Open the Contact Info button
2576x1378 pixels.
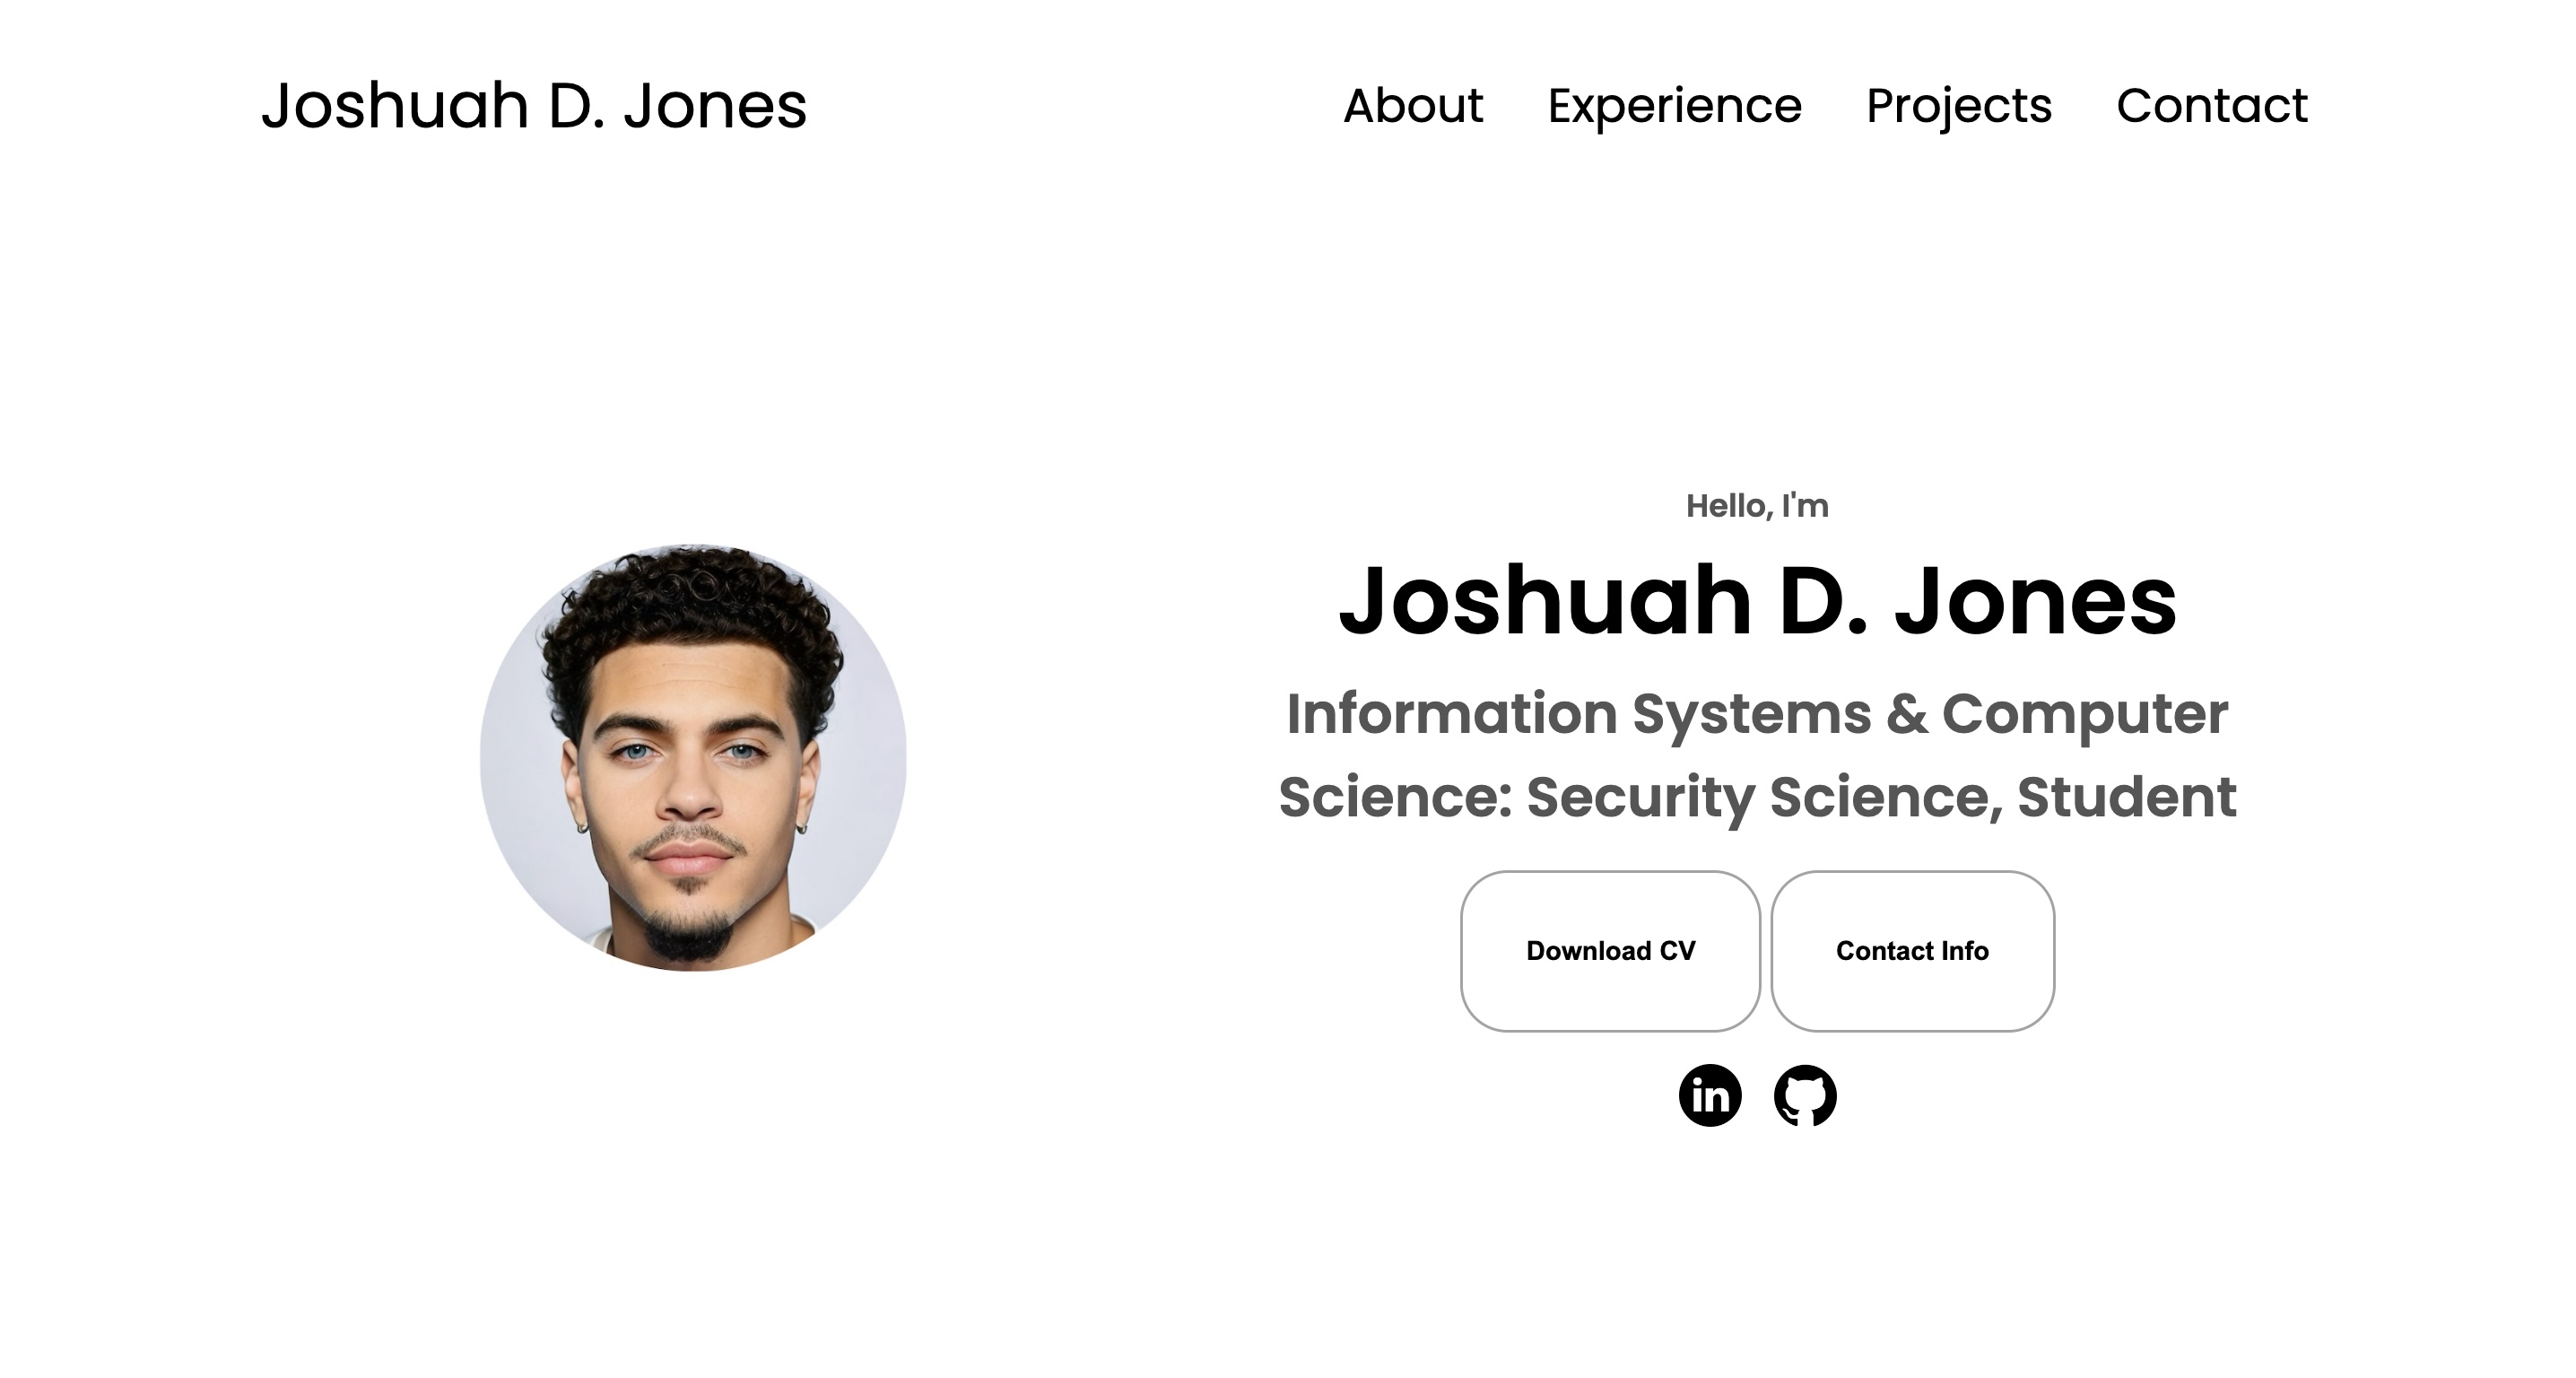click(1912, 951)
